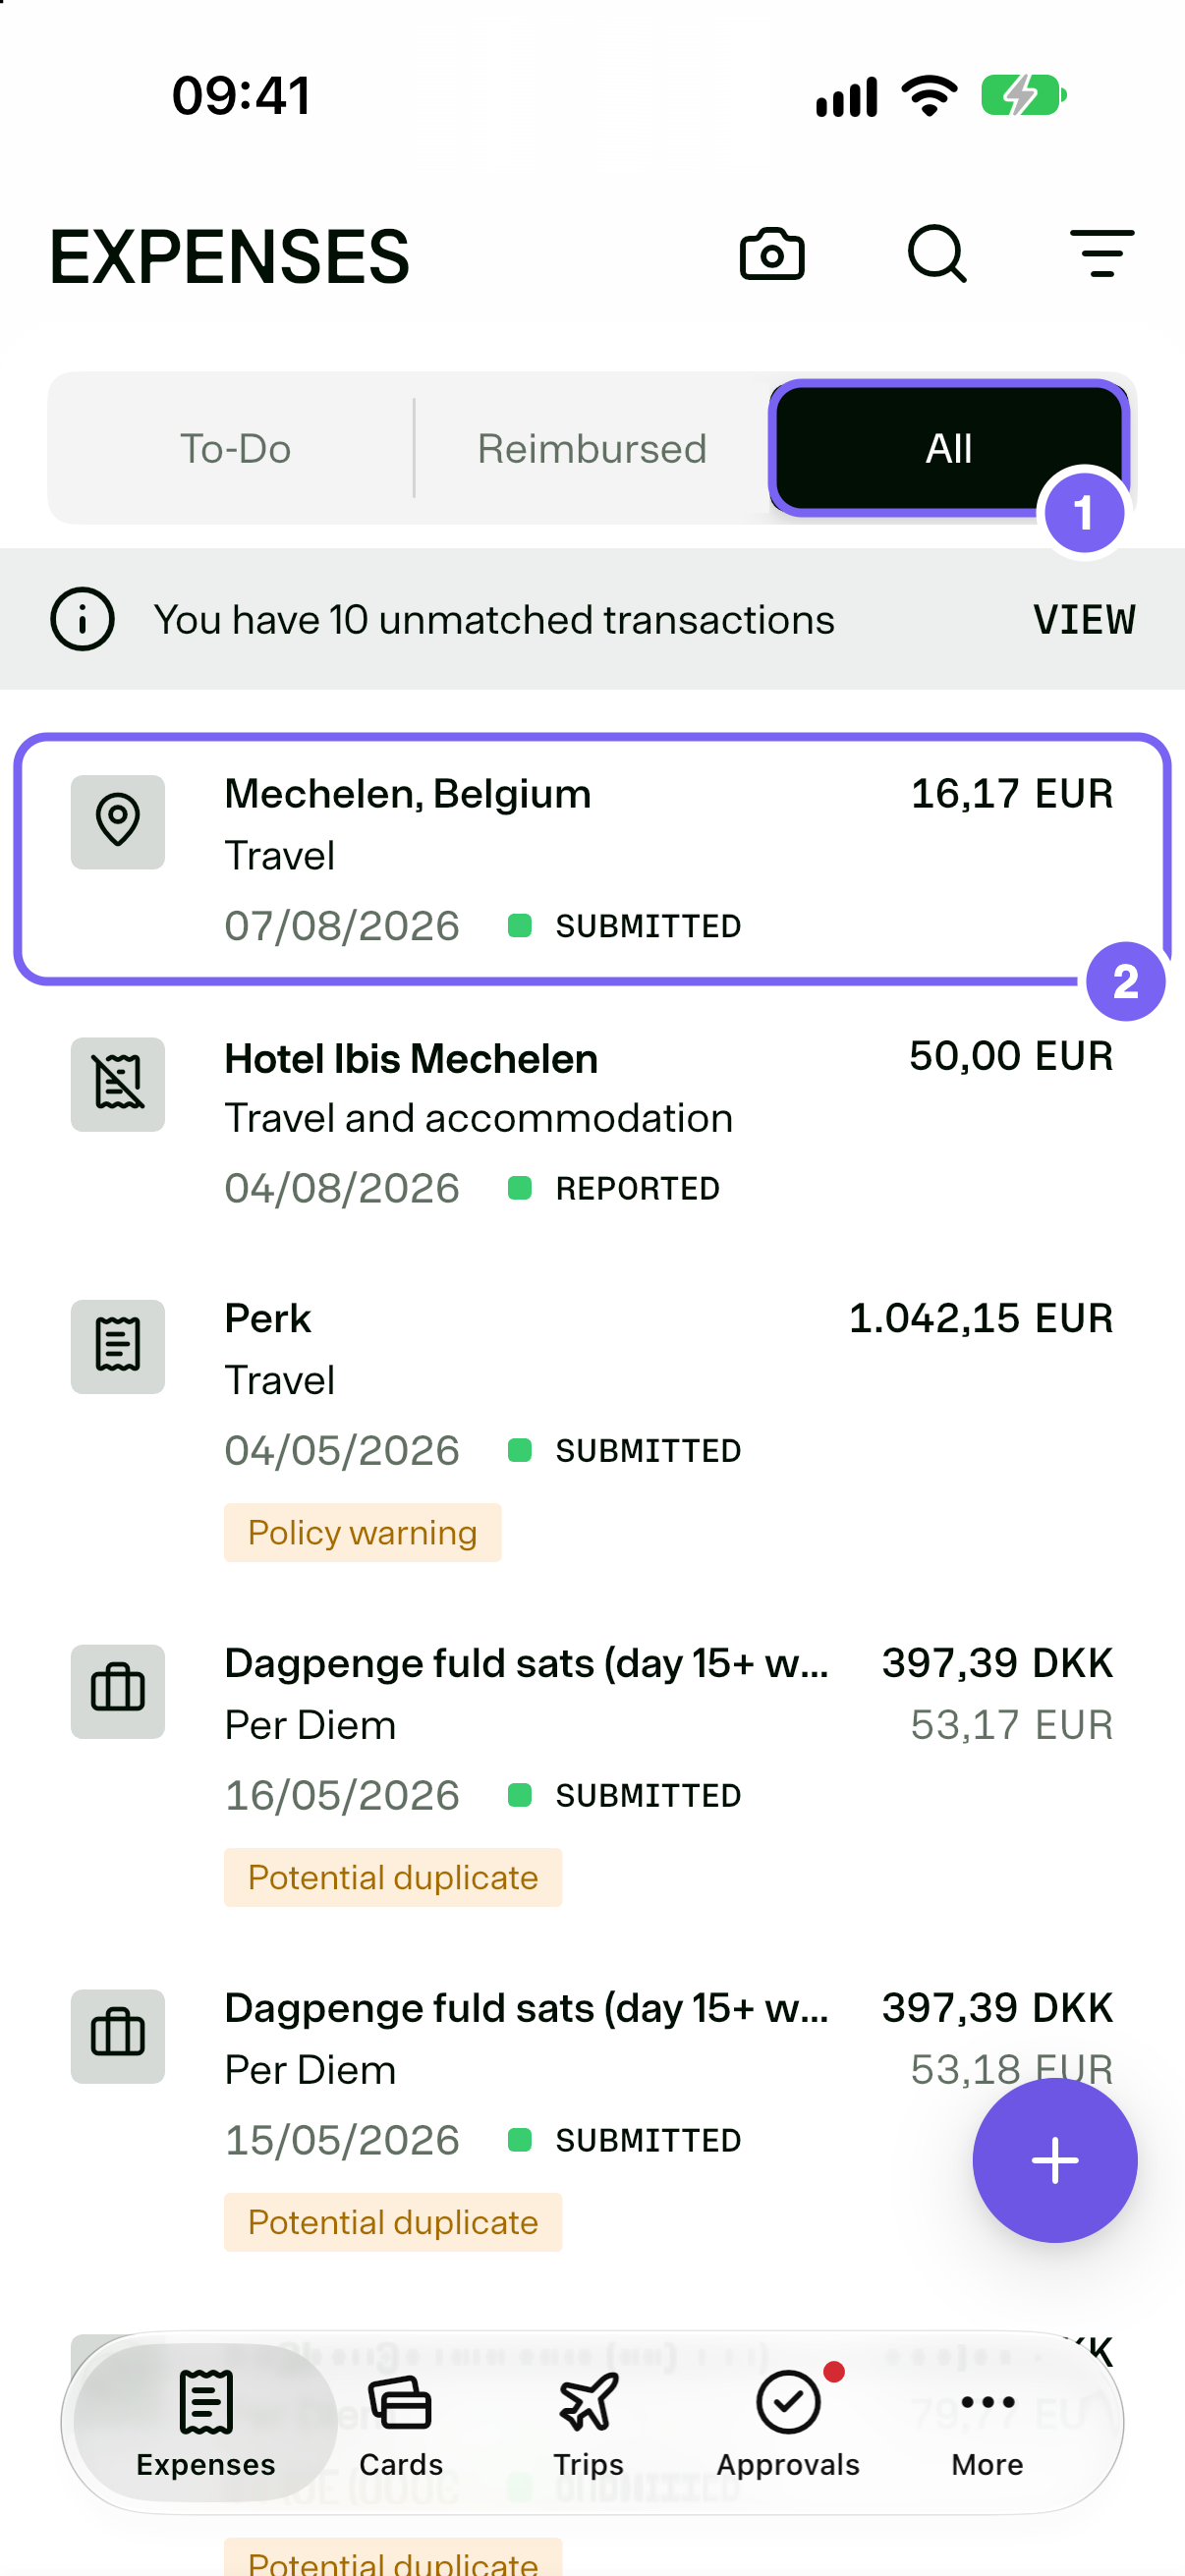This screenshot has width=1185, height=2576.
Task: Switch to the Reimbursed tab
Action: [x=592, y=448]
